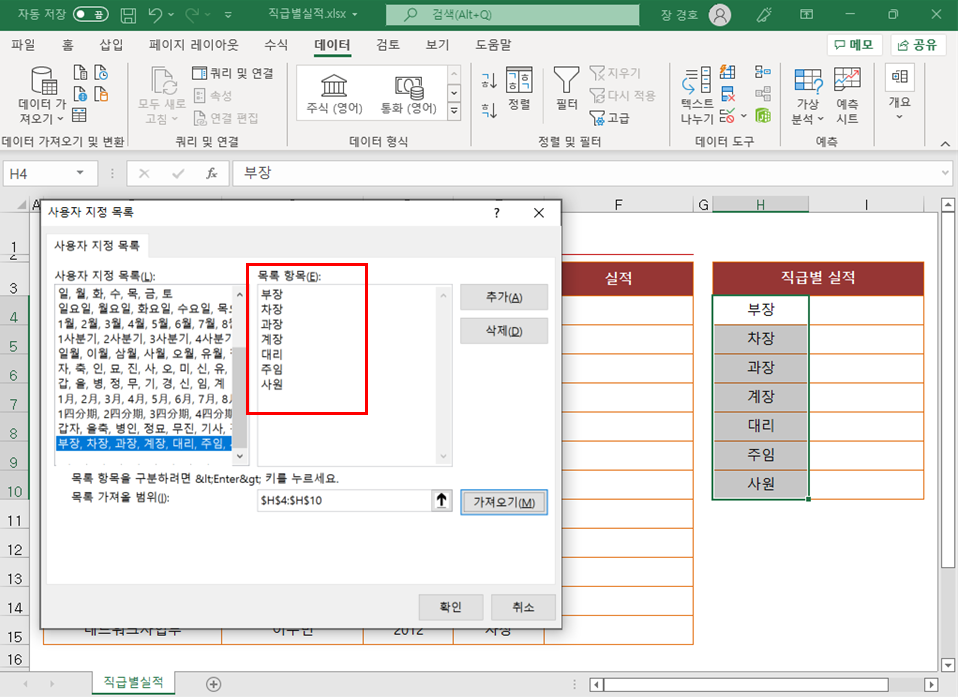Sort ascending with the A-Z icon
Screen dimensions: 958x697
pos(489,80)
